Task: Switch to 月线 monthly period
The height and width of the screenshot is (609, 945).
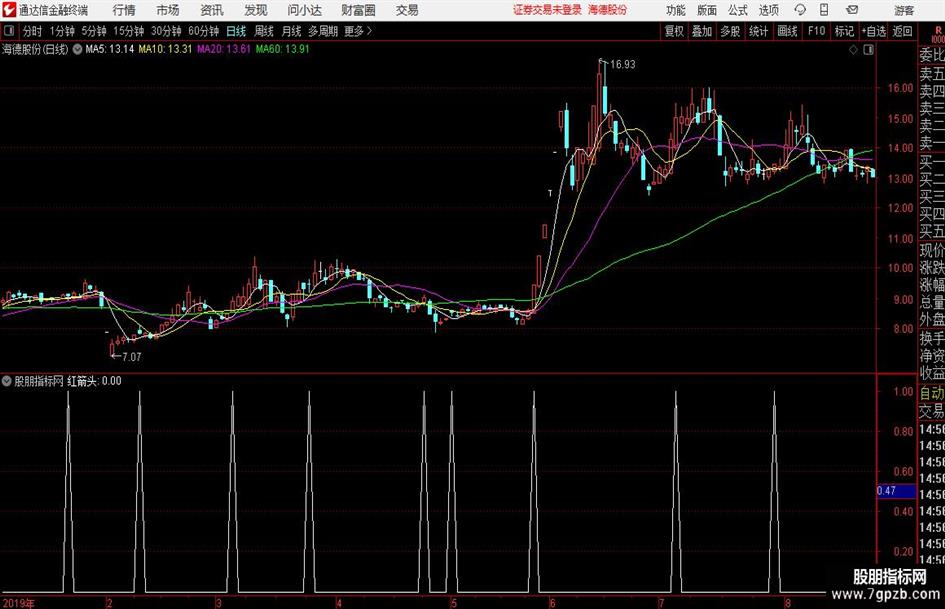Action: 291,31
